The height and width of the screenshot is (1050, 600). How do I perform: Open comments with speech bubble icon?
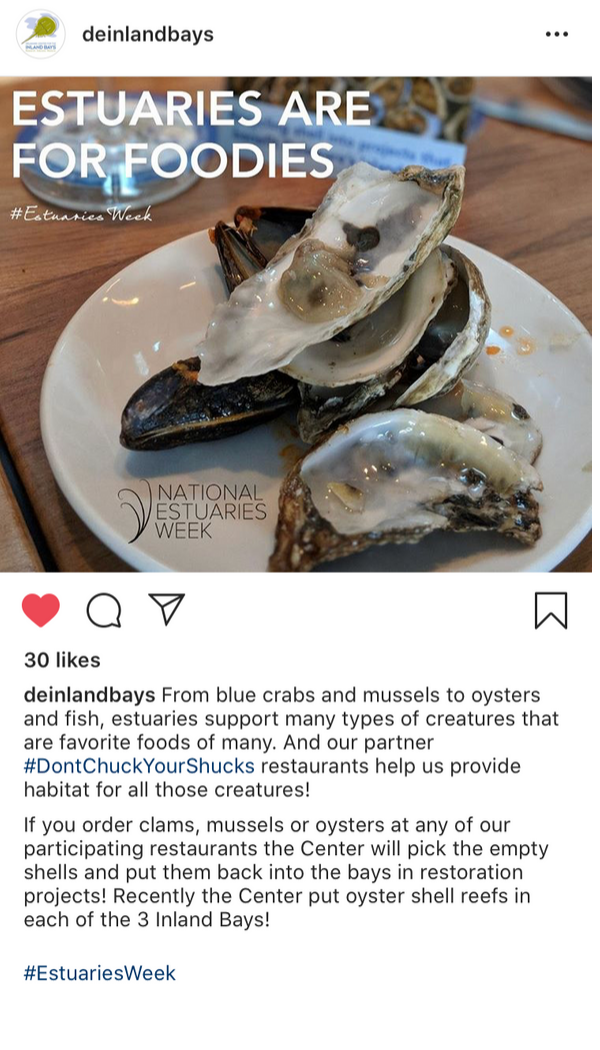point(104,610)
